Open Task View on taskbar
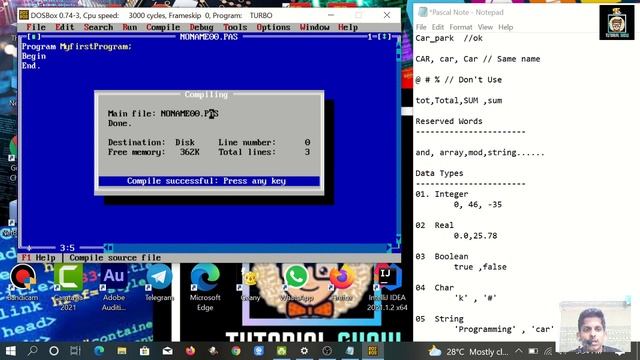This screenshot has height=360, width=640. click(76, 351)
